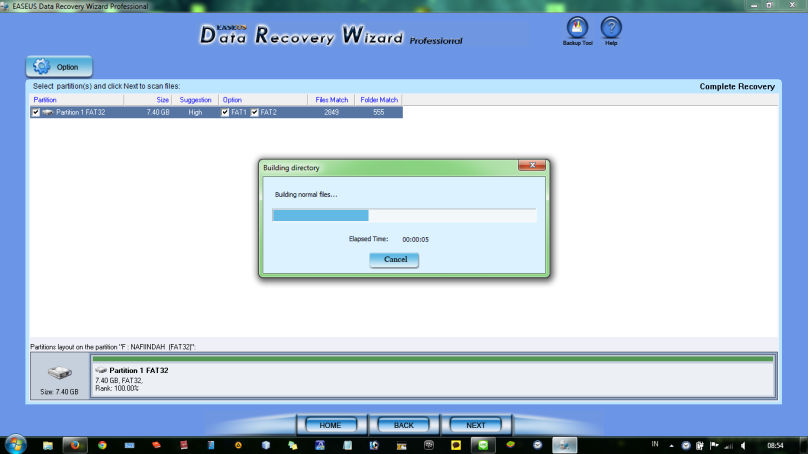The height and width of the screenshot is (454, 808).
Task: Open the white cube taskbar icon
Action: (x=265, y=445)
